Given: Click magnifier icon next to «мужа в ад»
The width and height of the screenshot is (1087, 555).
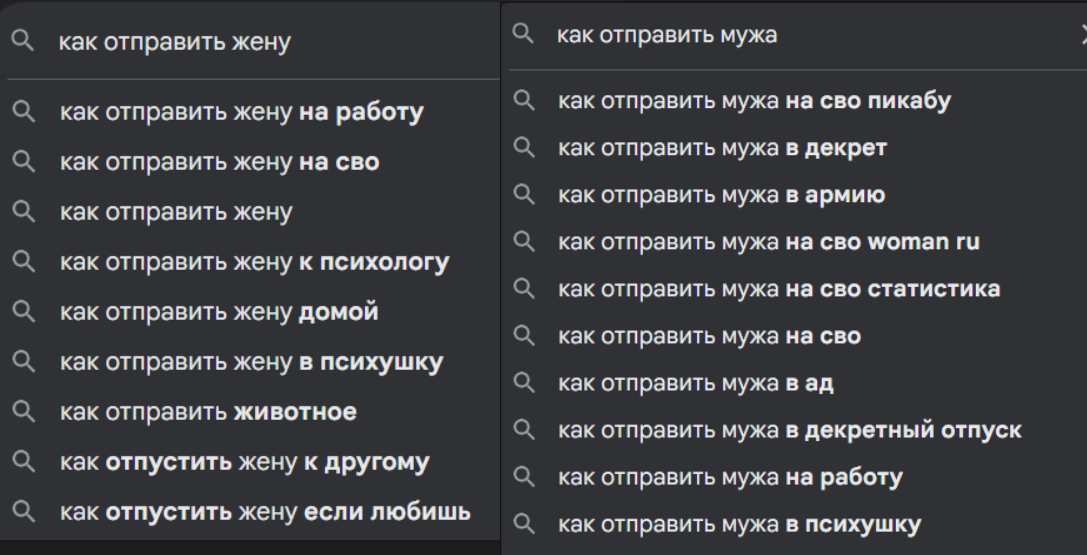Looking at the screenshot, I should [x=521, y=383].
